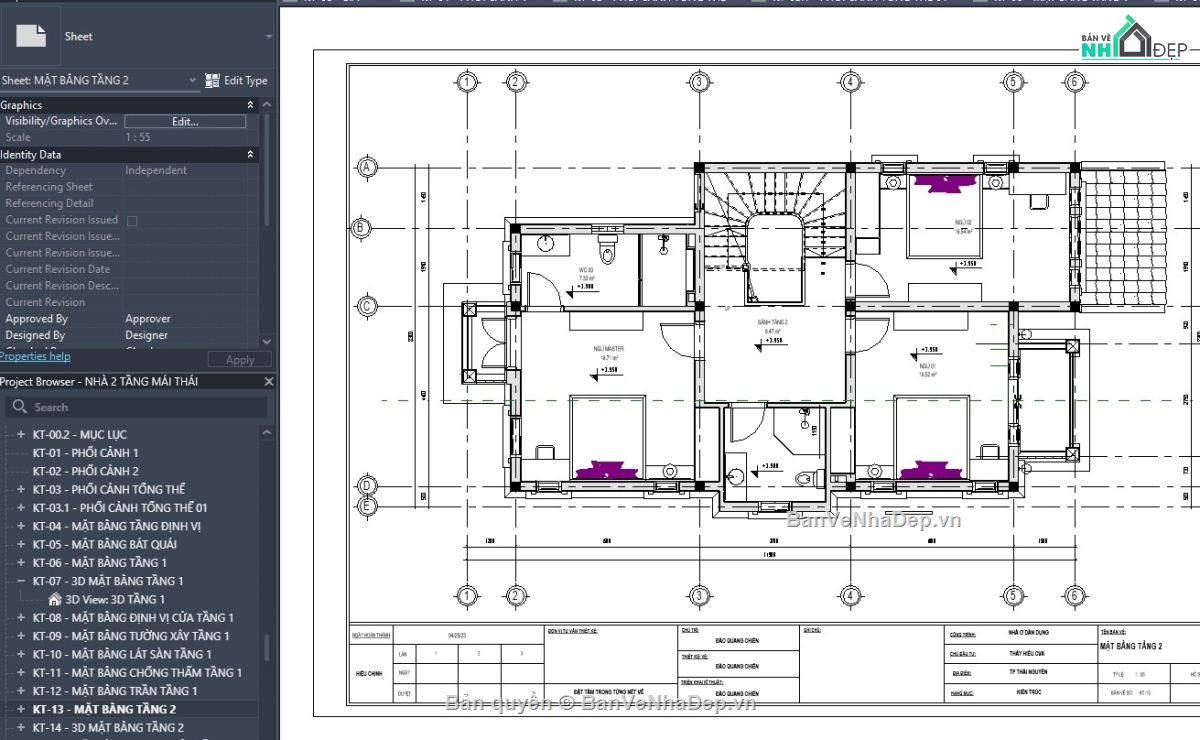Collapse the Identity Data section
1200x740 pixels.
[250, 155]
